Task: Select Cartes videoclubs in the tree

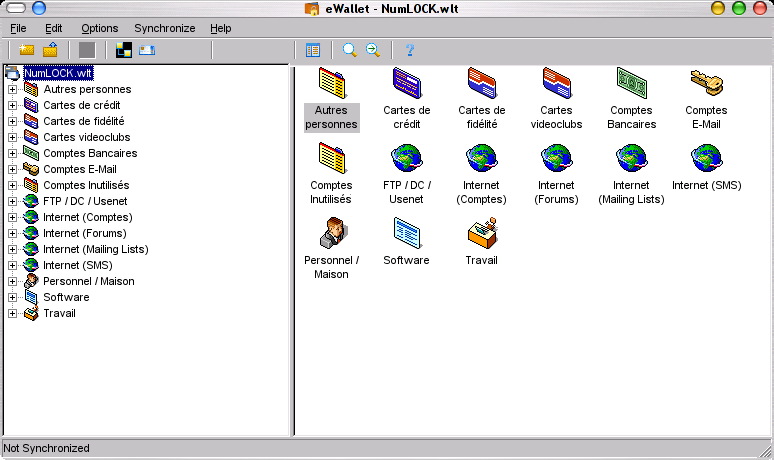Action: [86, 137]
